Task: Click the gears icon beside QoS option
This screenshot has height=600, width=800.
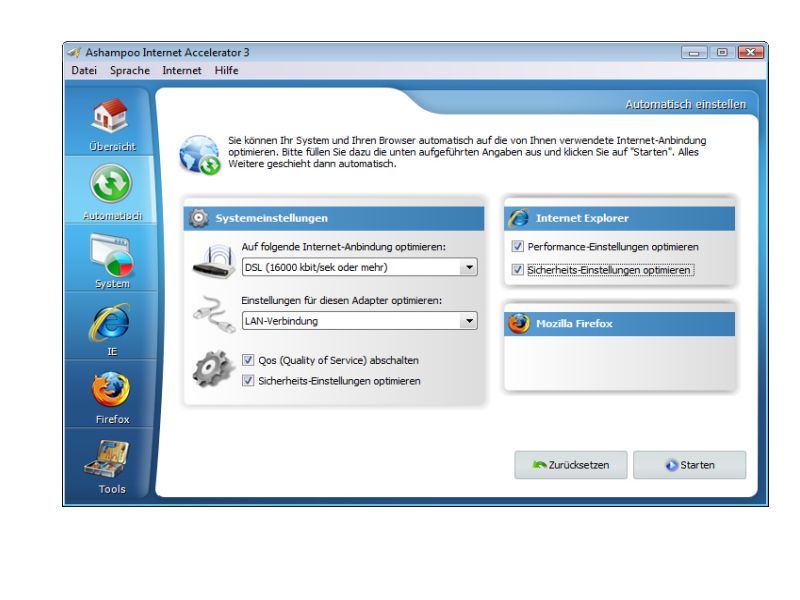Action: point(214,368)
